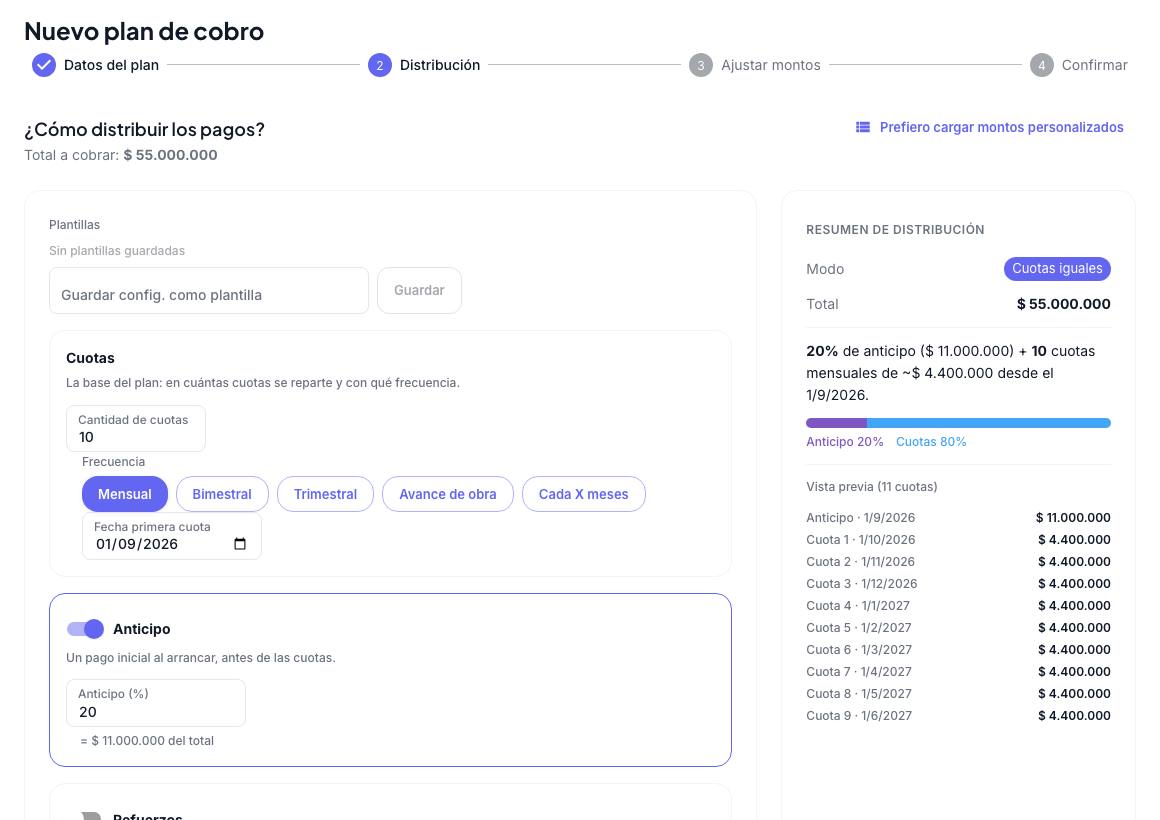Click the Cuotas 80% legend label
The height and width of the screenshot is (820, 1160).
[x=931, y=442]
